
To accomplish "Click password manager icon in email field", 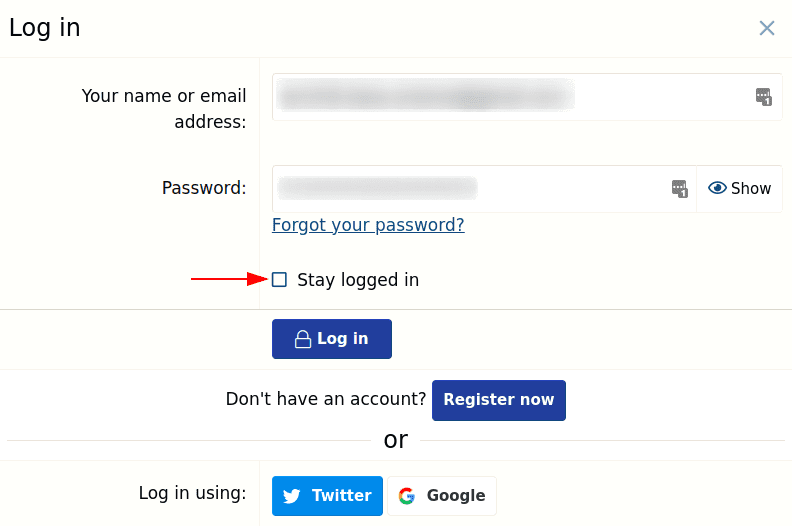I will [x=764, y=97].
